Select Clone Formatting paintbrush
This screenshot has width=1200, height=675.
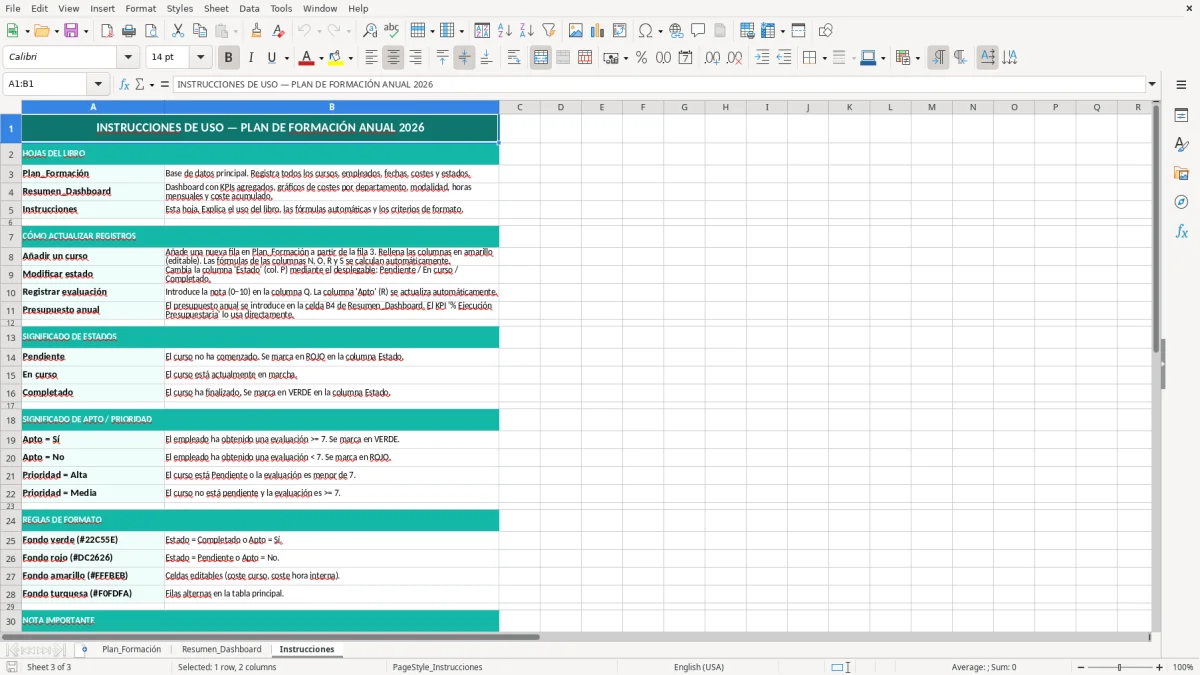[257, 31]
